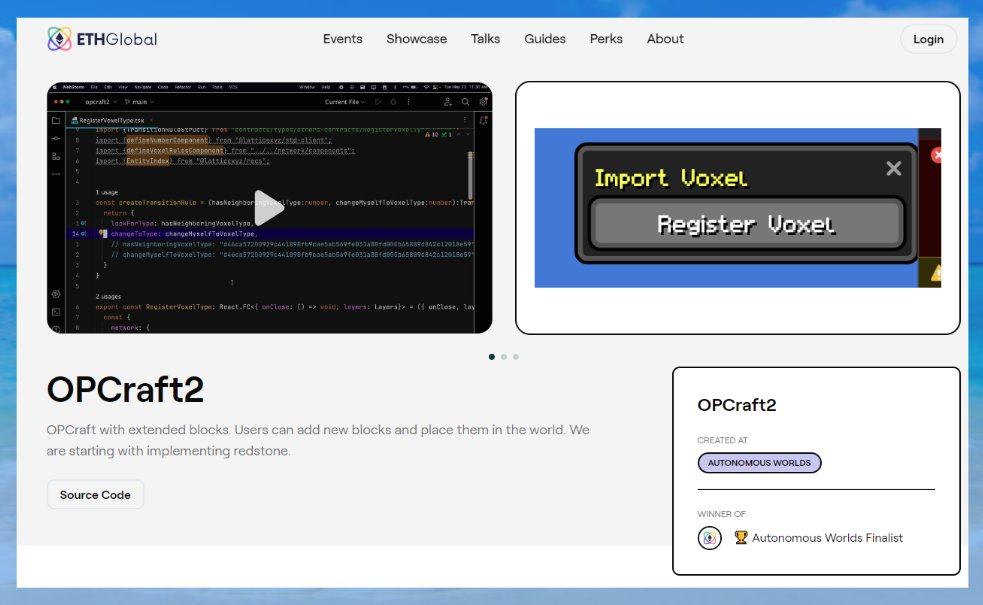983x605 pixels.
Task: Select Guides in the top navigation
Action: 545,39
